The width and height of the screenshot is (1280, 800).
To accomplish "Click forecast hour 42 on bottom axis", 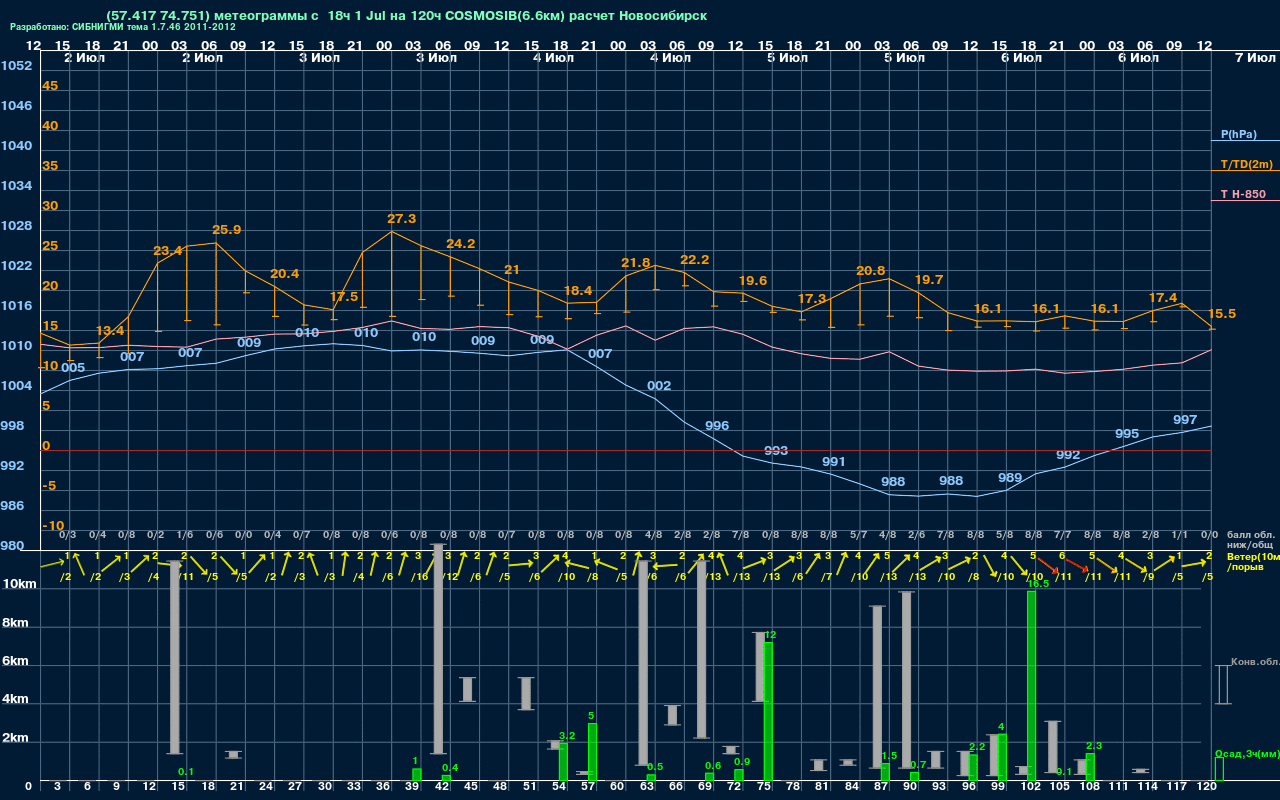I will click(442, 787).
